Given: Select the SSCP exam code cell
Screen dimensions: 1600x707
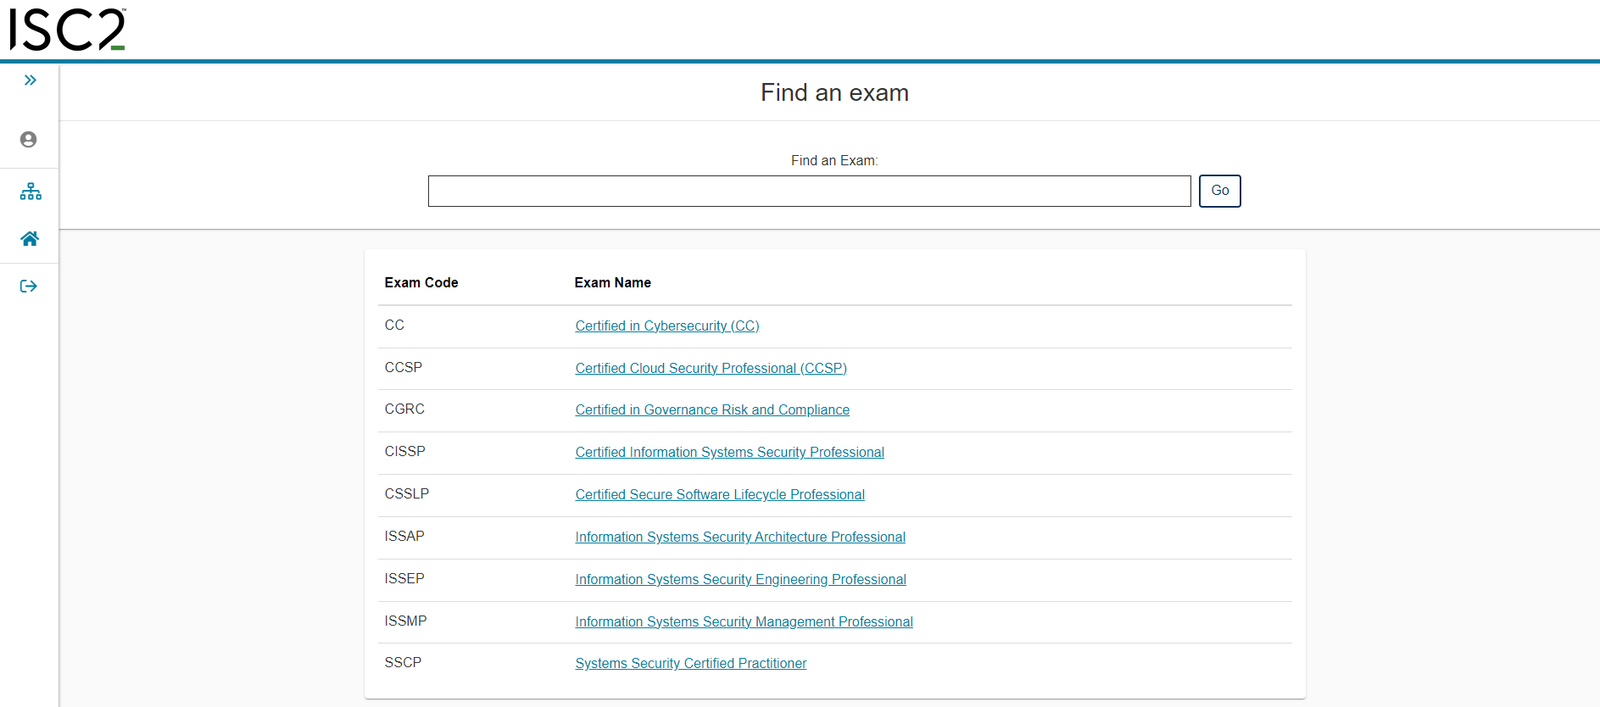Looking at the screenshot, I should point(403,662).
